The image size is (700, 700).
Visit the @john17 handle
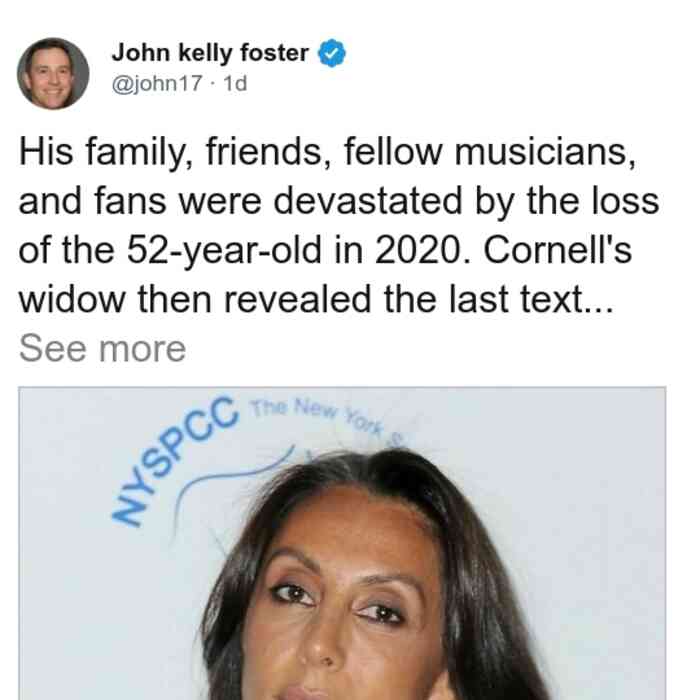point(157,83)
